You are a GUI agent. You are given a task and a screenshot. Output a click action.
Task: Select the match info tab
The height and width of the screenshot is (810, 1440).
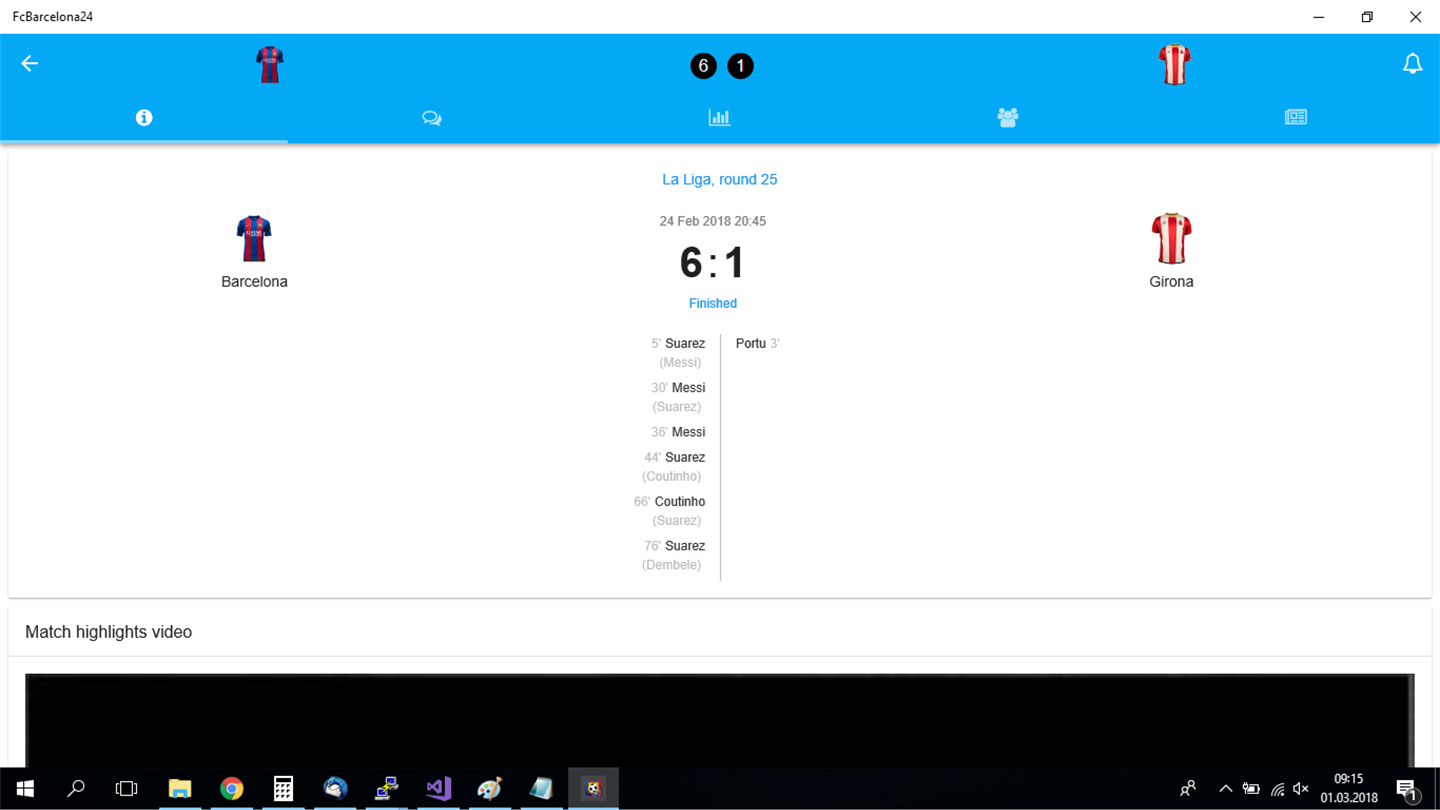pos(144,118)
